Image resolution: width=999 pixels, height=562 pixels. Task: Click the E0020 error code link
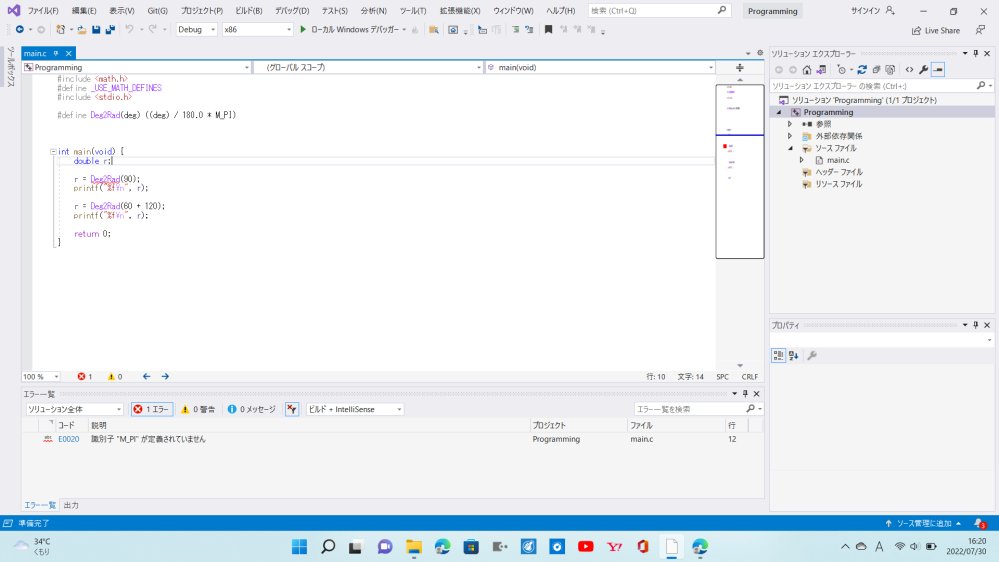tap(69, 439)
